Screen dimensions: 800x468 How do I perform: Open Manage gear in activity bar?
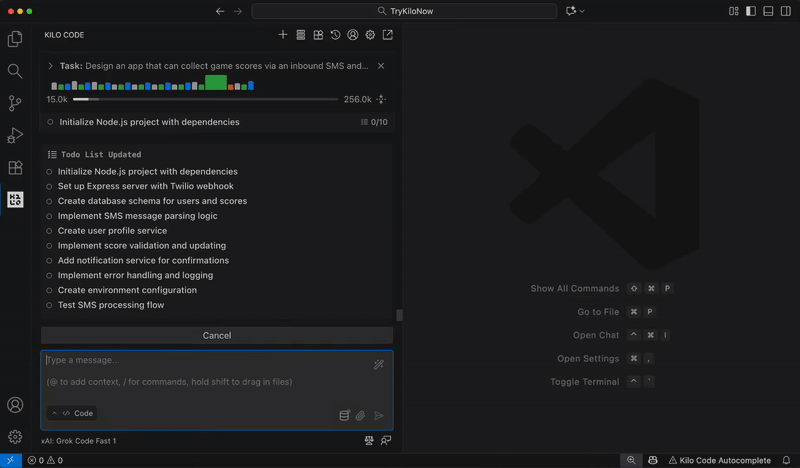tap(15, 437)
